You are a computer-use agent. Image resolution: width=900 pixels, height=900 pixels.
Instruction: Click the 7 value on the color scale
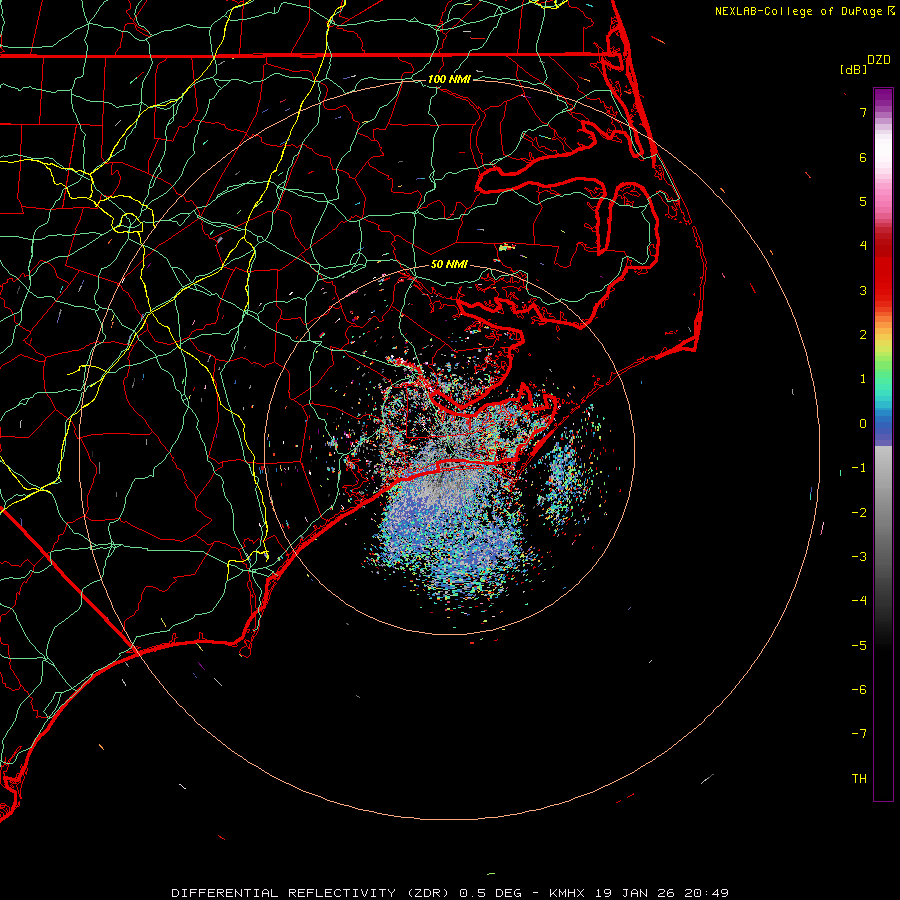863,112
